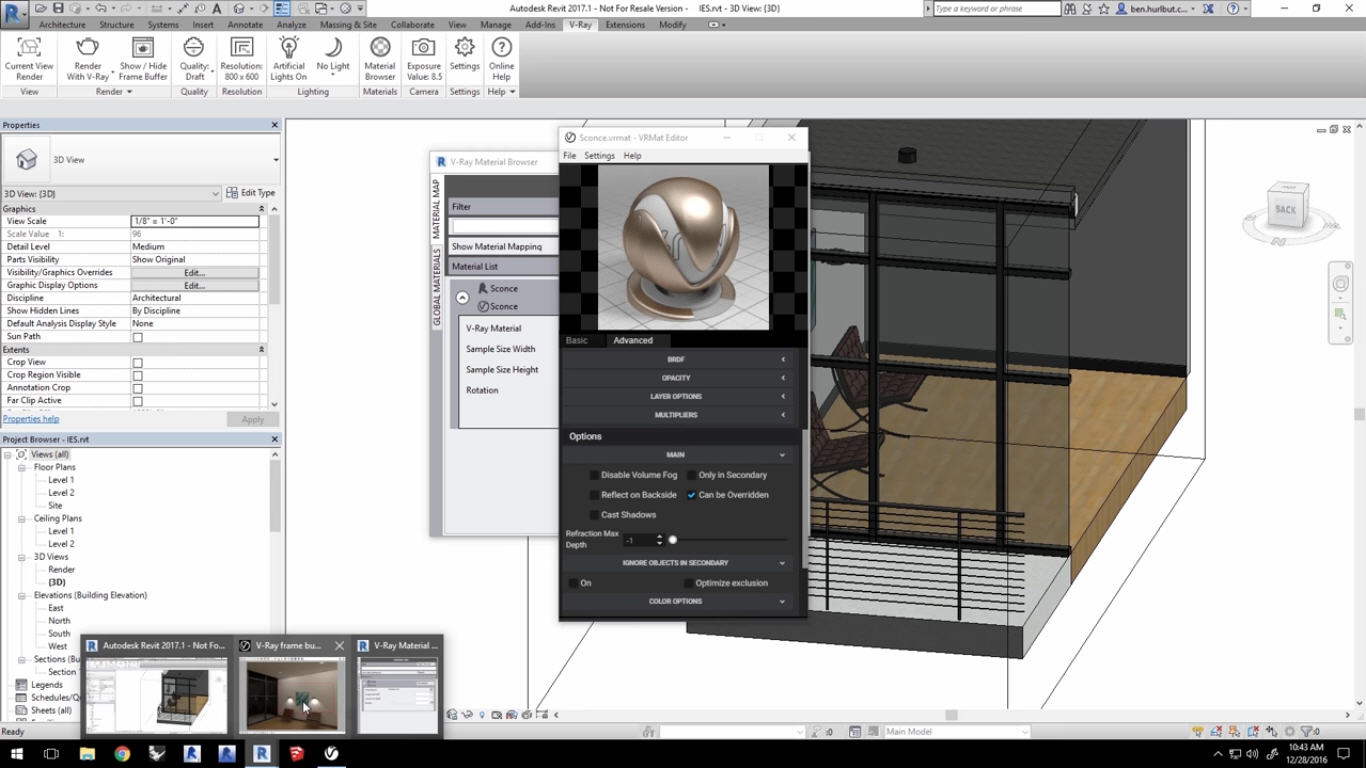Switch to the Basic tab
This screenshot has width=1366, height=768.
(x=577, y=340)
